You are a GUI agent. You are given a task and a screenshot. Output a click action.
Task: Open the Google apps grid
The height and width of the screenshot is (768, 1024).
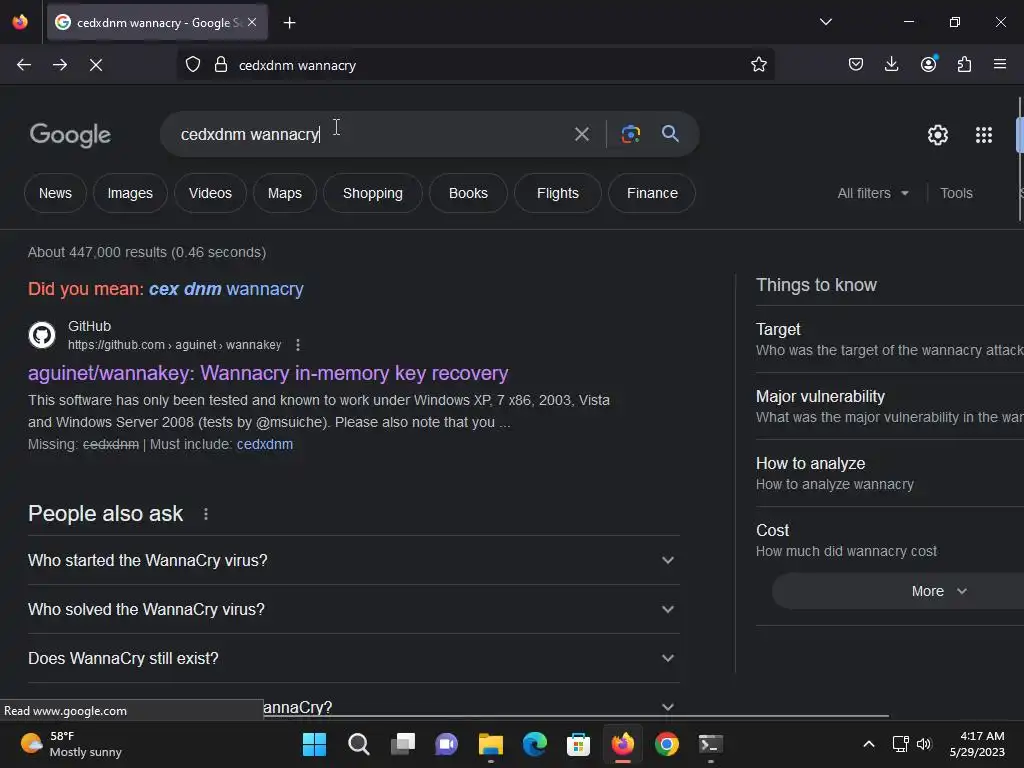984,135
